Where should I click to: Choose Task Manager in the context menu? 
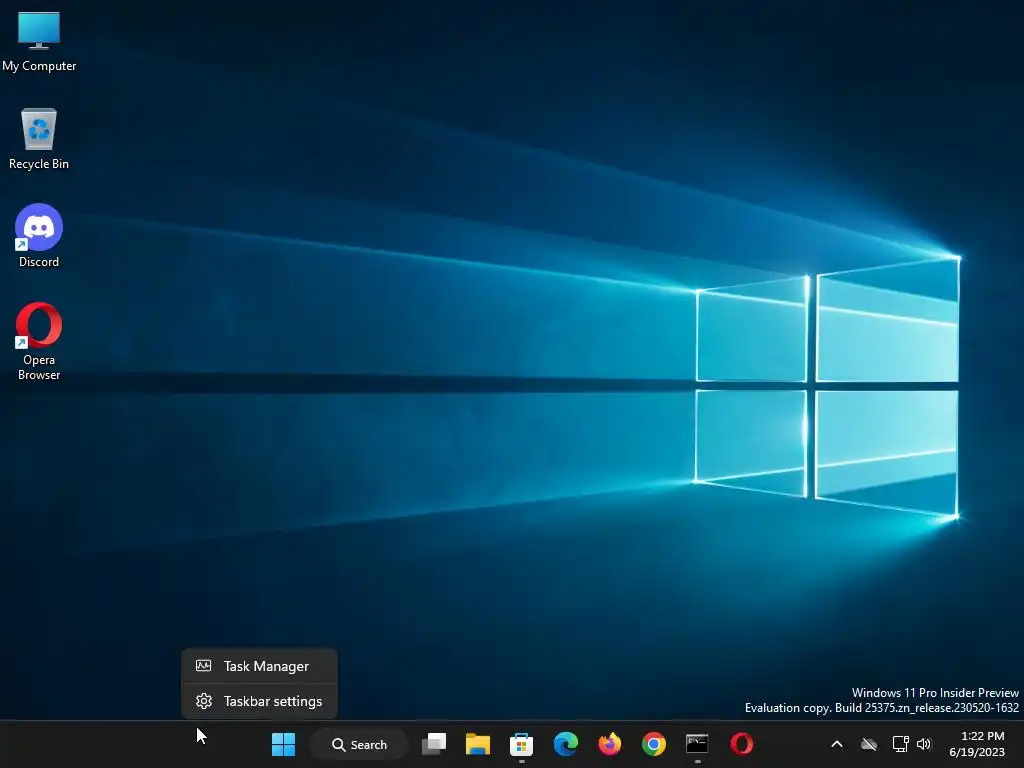point(259,666)
